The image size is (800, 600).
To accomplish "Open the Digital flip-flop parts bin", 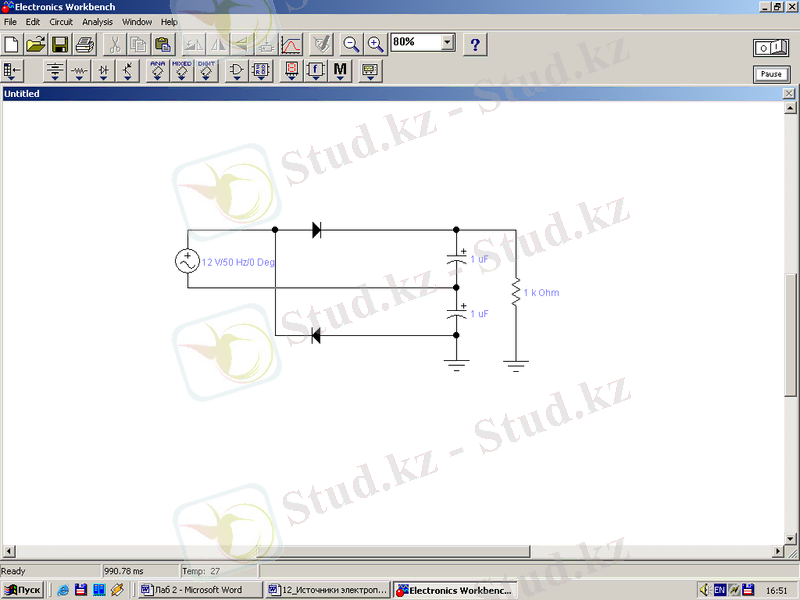I will point(261,70).
